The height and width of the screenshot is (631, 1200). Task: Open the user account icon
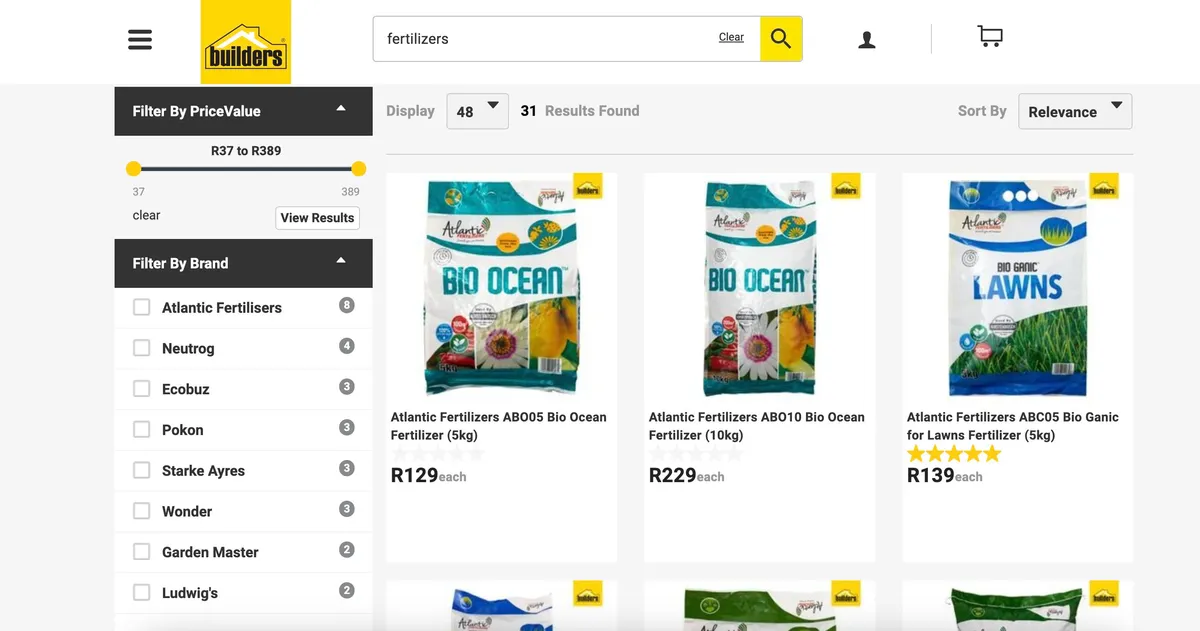(x=867, y=40)
